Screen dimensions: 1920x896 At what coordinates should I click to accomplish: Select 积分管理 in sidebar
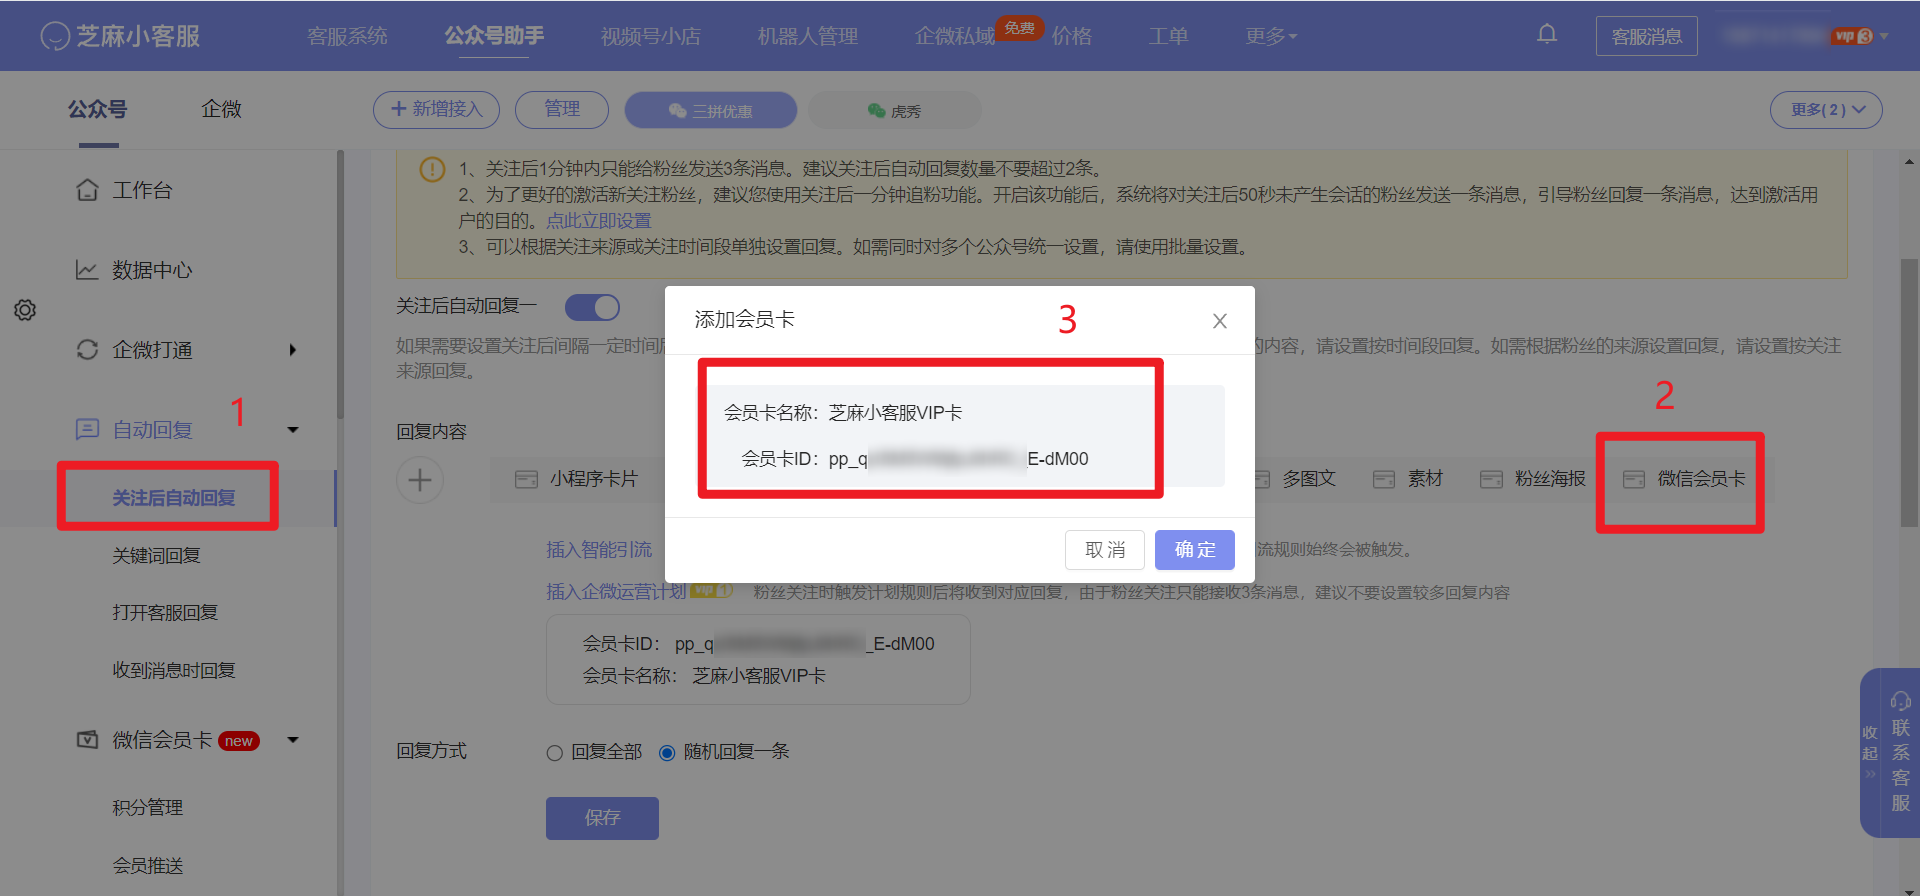coord(148,808)
